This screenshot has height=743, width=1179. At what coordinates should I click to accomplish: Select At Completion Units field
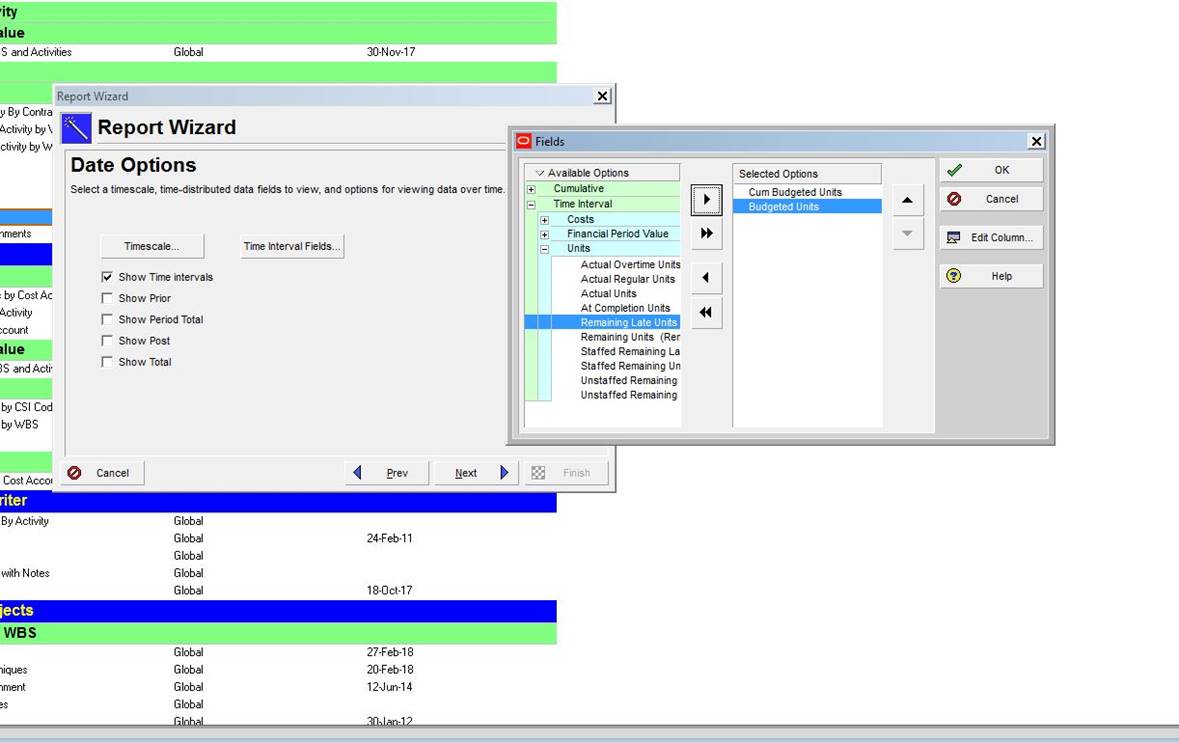(625, 308)
